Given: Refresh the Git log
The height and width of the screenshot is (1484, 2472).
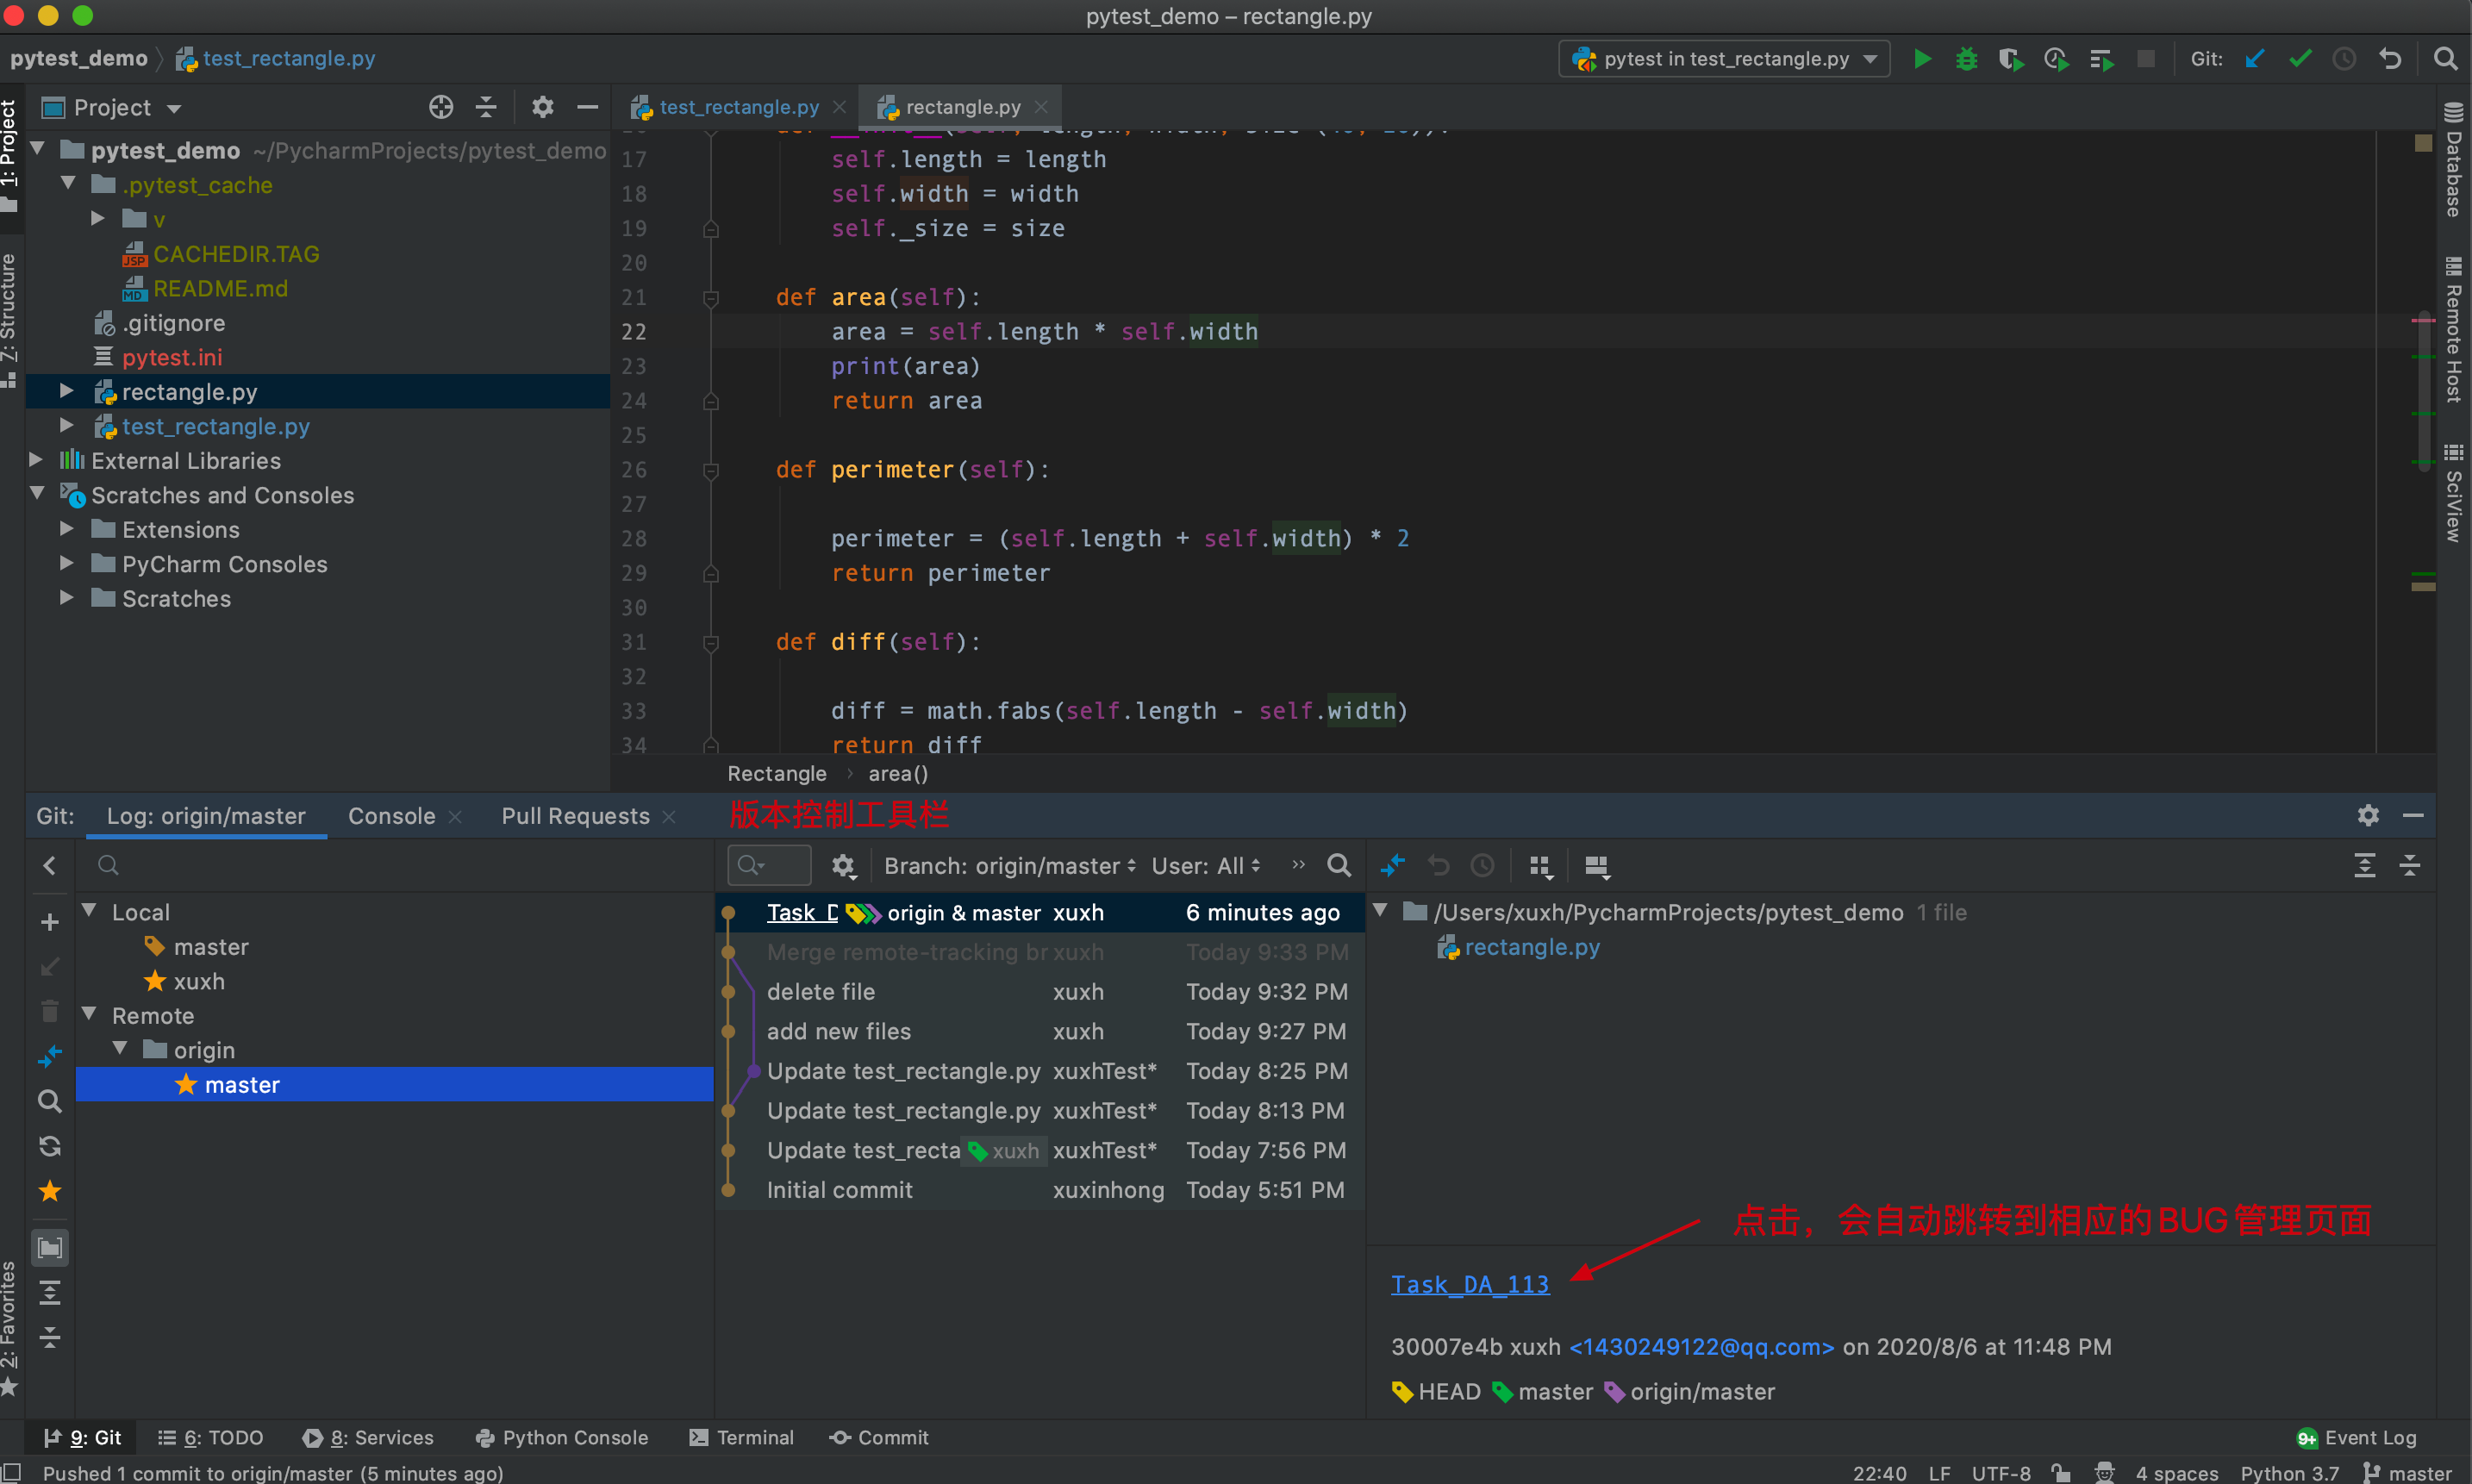Looking at the screenshot, I should tap(49, 1146).
